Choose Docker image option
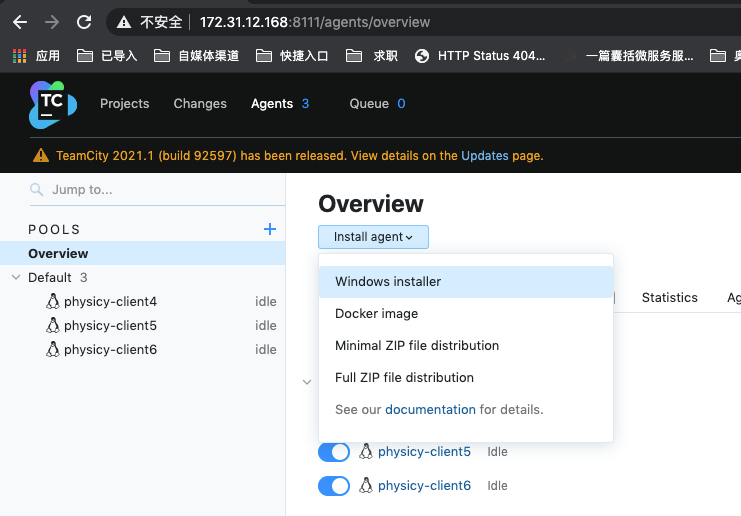 point(466,314)
